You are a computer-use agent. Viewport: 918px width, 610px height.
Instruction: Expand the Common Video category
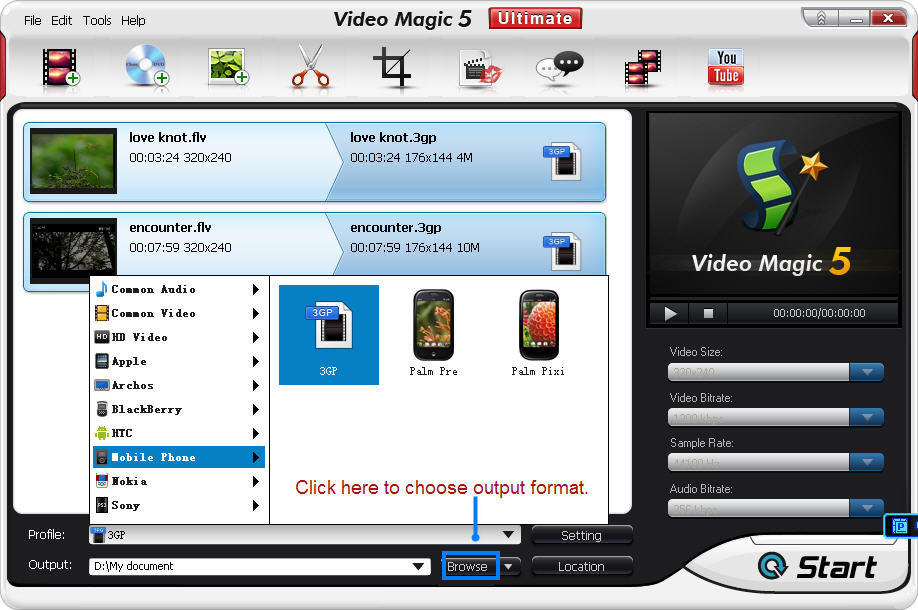click(179, 313)
